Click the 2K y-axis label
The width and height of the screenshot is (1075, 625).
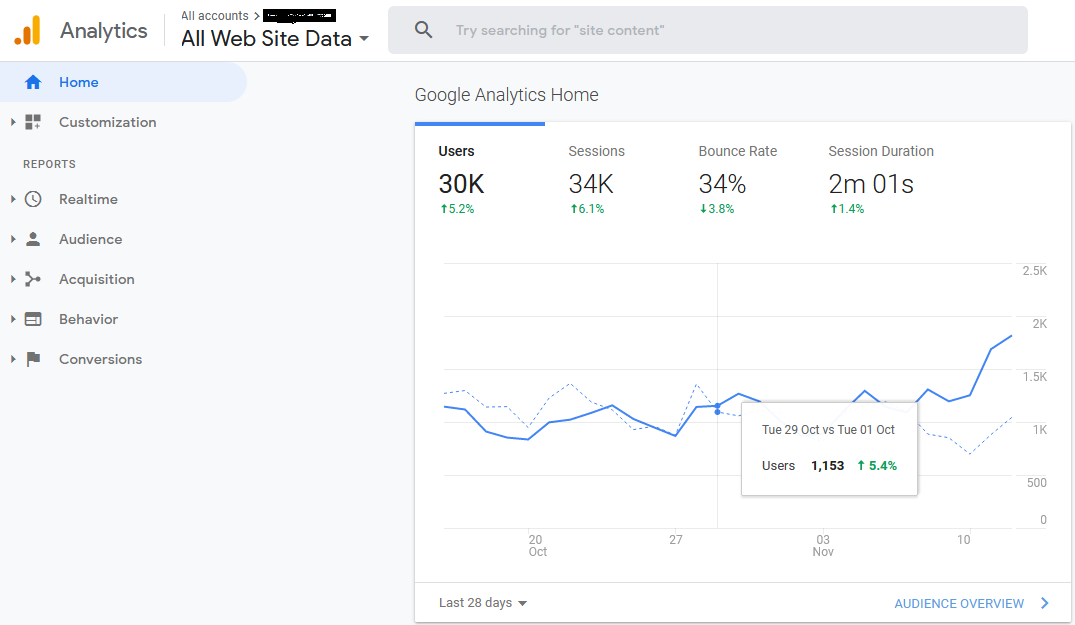pos(1039,323)
